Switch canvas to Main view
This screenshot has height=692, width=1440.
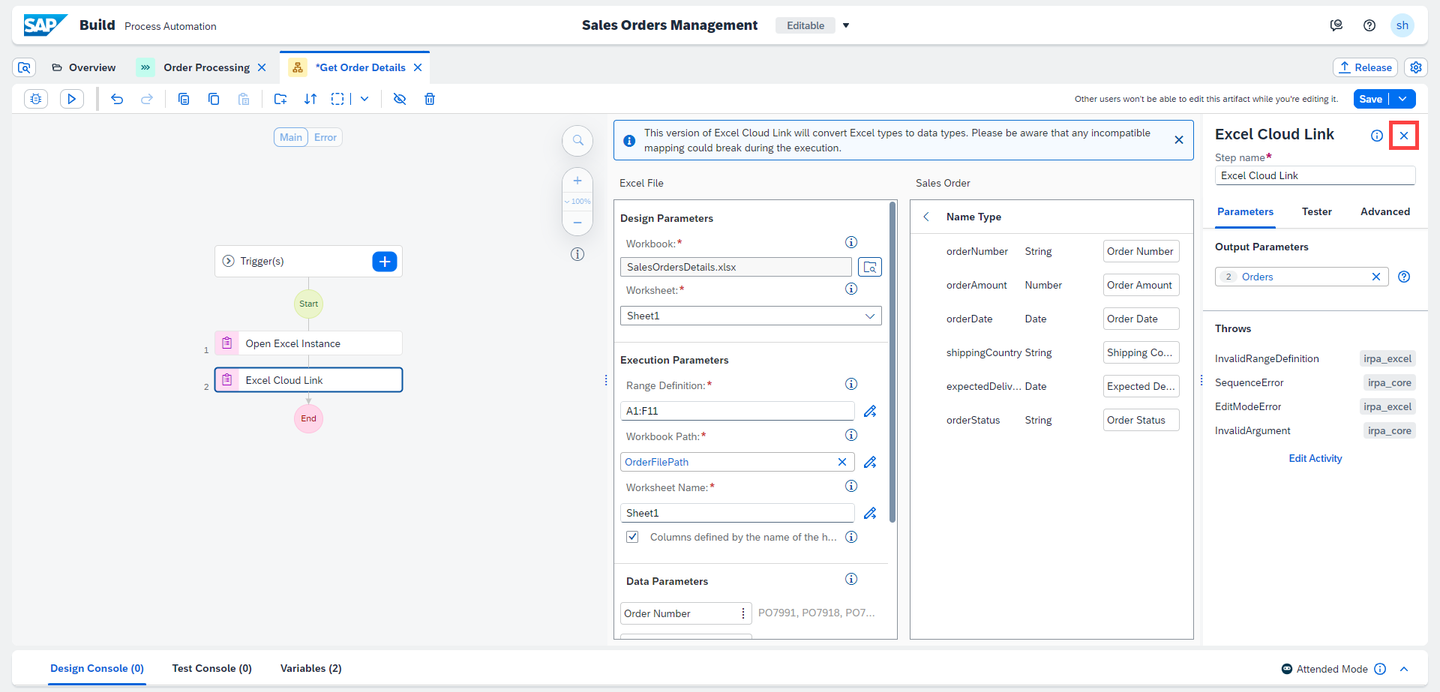pos(291,137)
